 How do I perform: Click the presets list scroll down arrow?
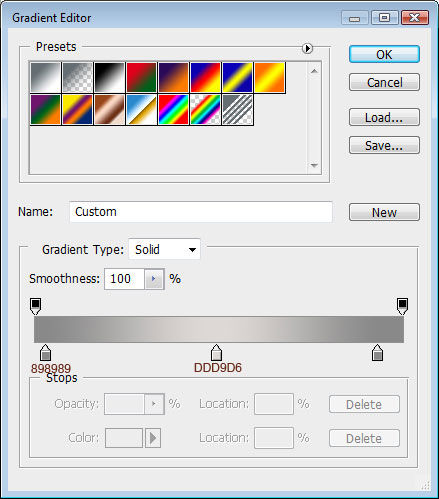pos(314,165)
